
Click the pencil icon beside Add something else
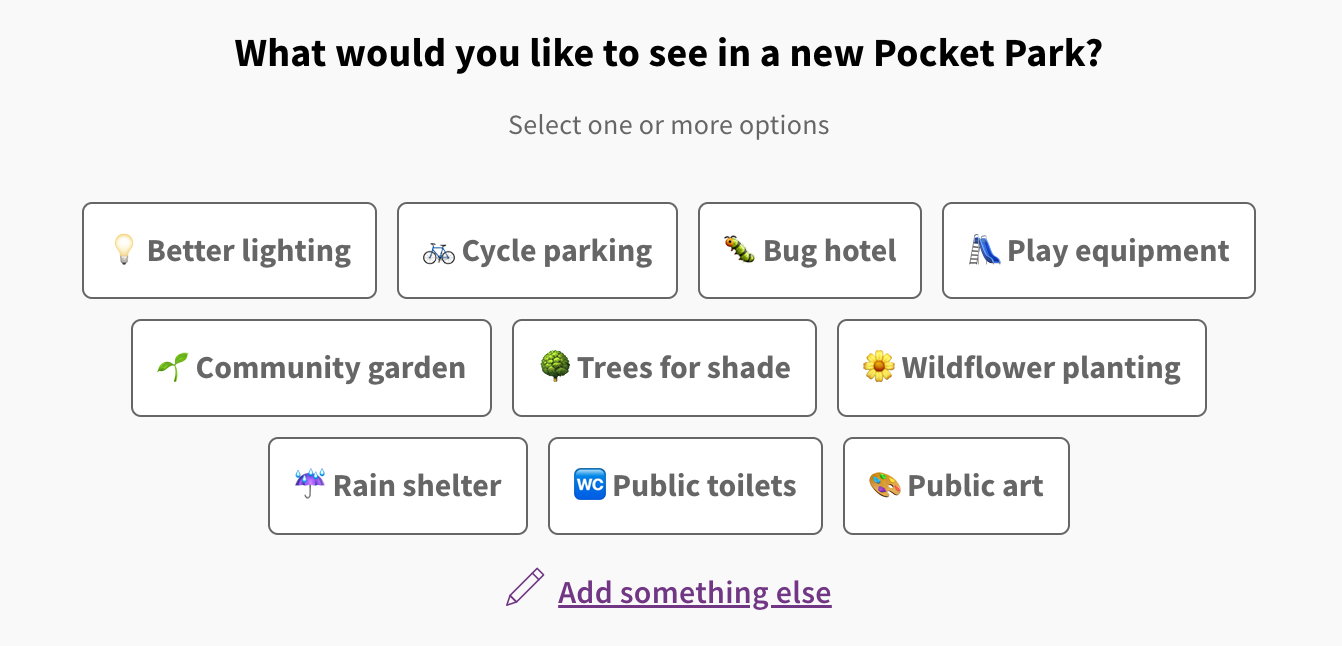click(x=525, y=587)
